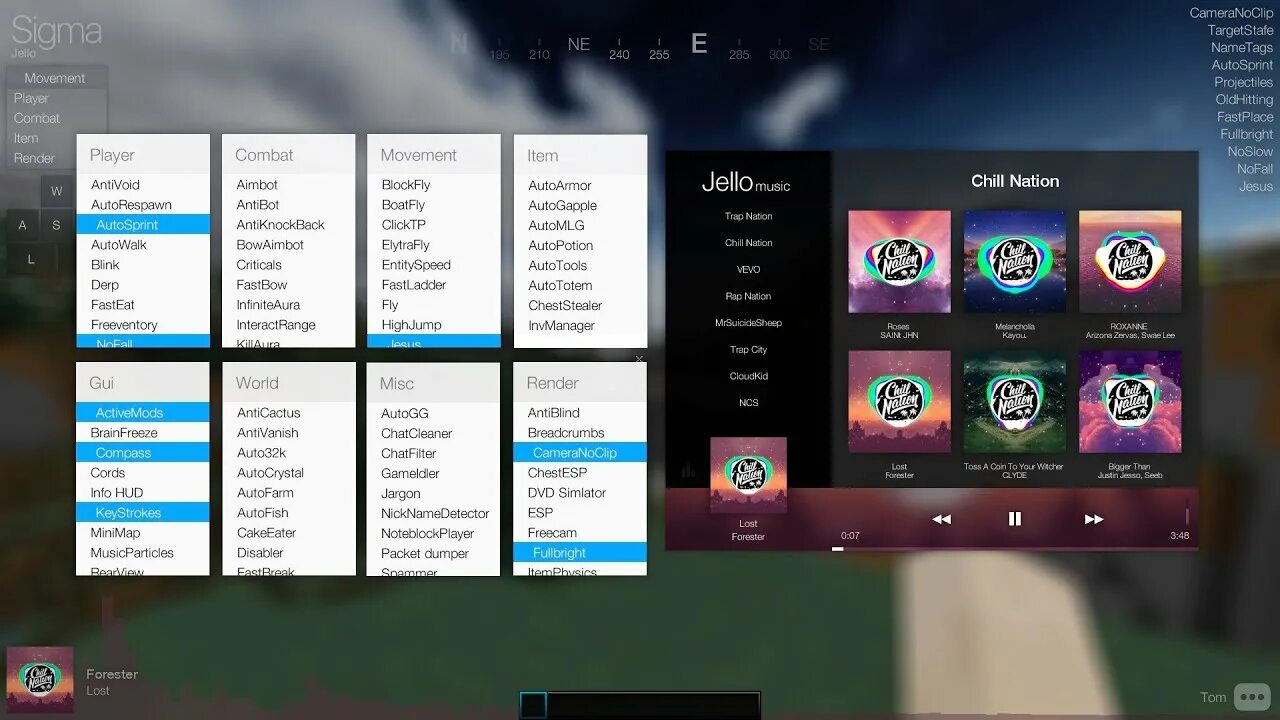Open the VEVO channel
Screen dimensions: 1280x720
tap(749, 270)
